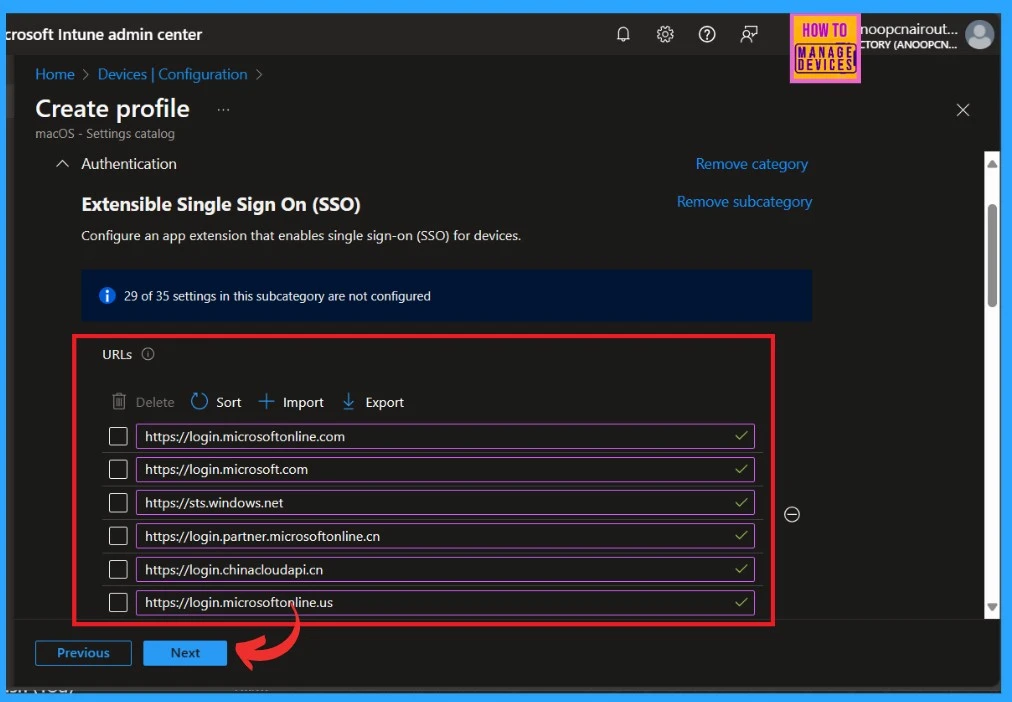Open the settings gear icon

point(665,34)
